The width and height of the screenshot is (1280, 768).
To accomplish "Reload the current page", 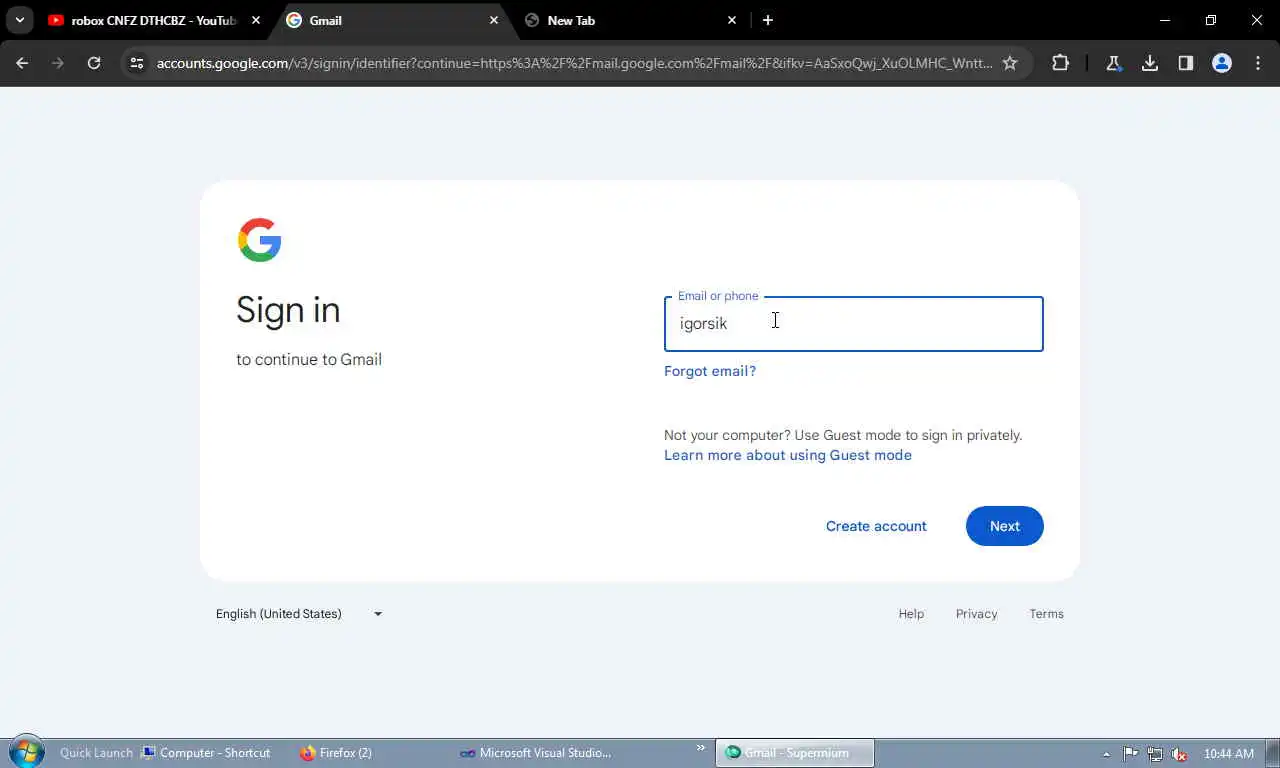I will pyautogui.click(x=94, y=63).
